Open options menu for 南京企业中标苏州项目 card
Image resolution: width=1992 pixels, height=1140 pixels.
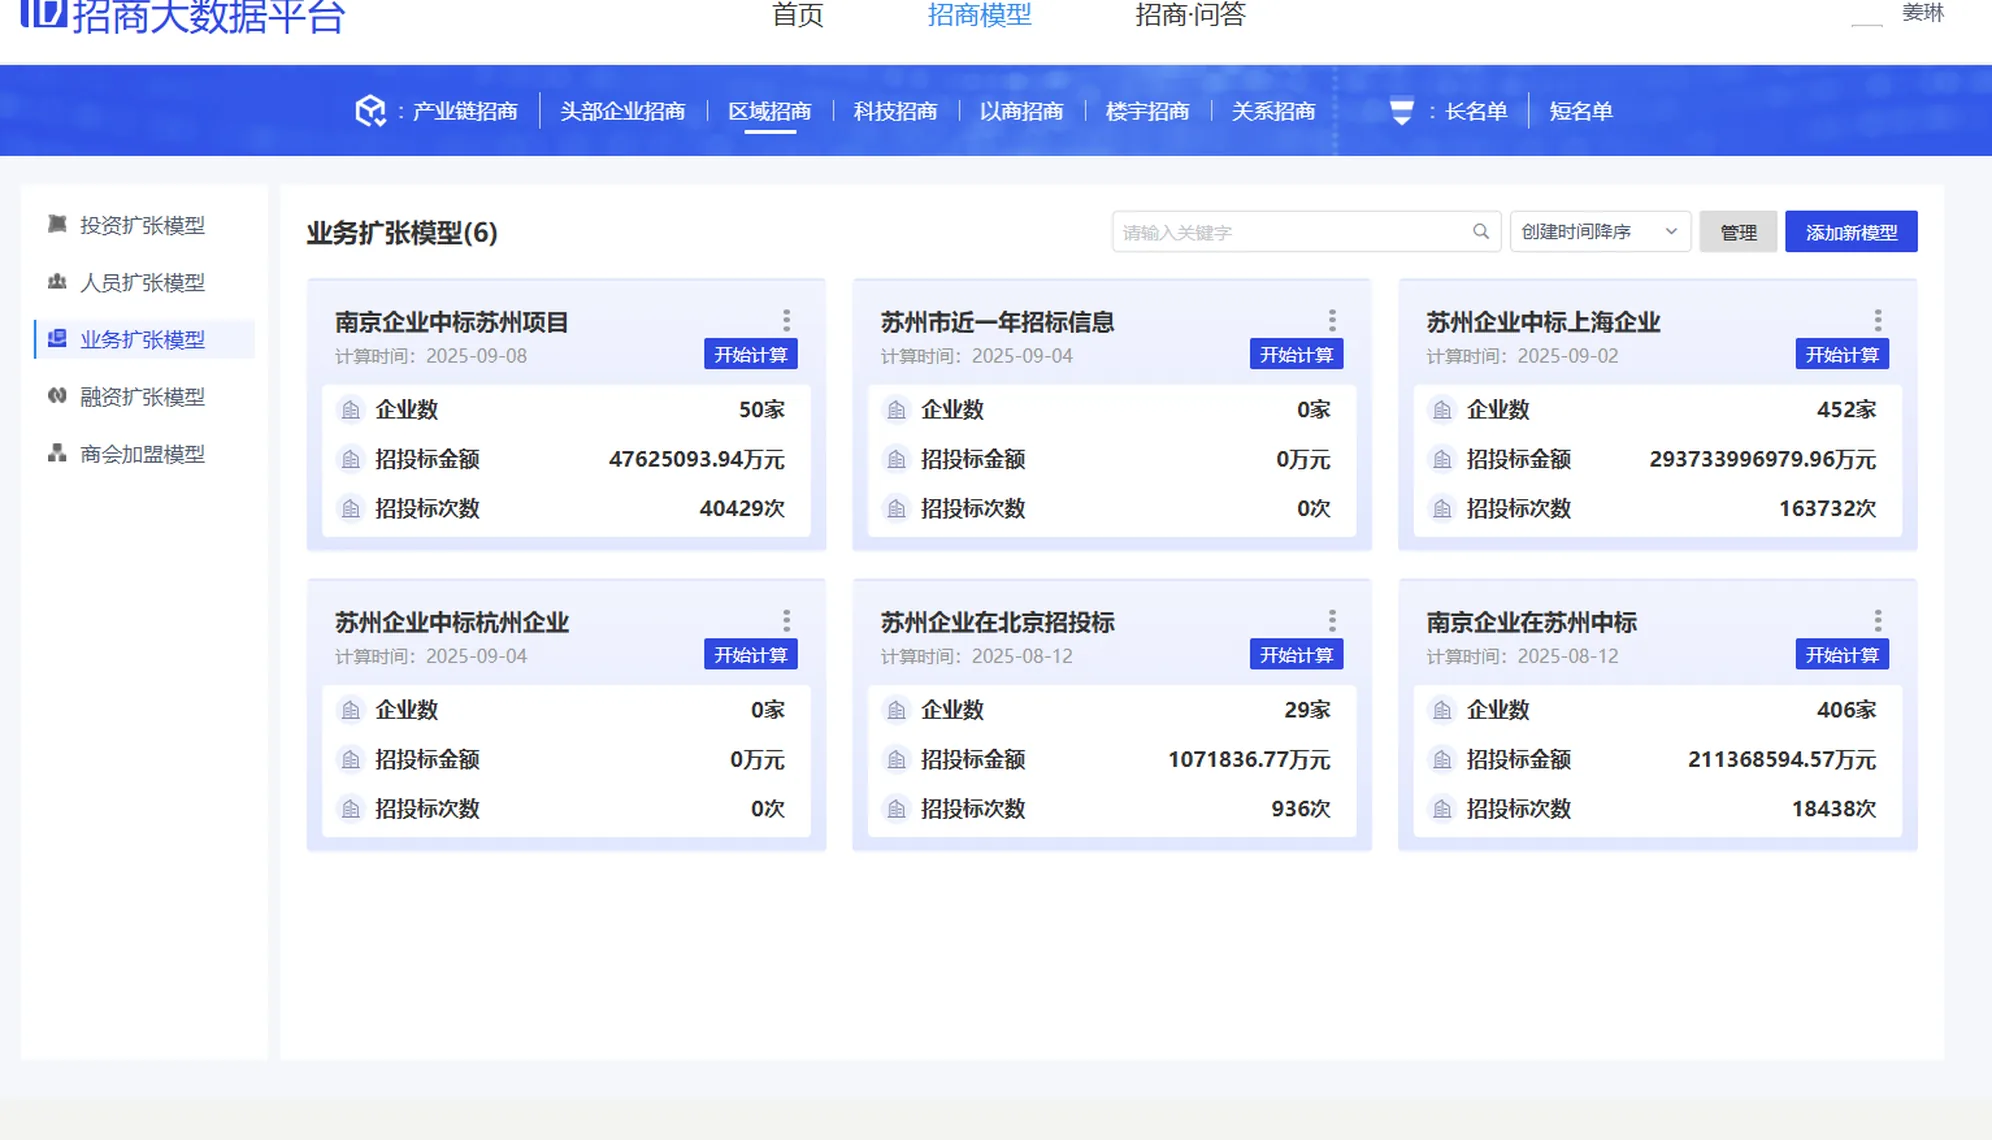tap(786, 320)
